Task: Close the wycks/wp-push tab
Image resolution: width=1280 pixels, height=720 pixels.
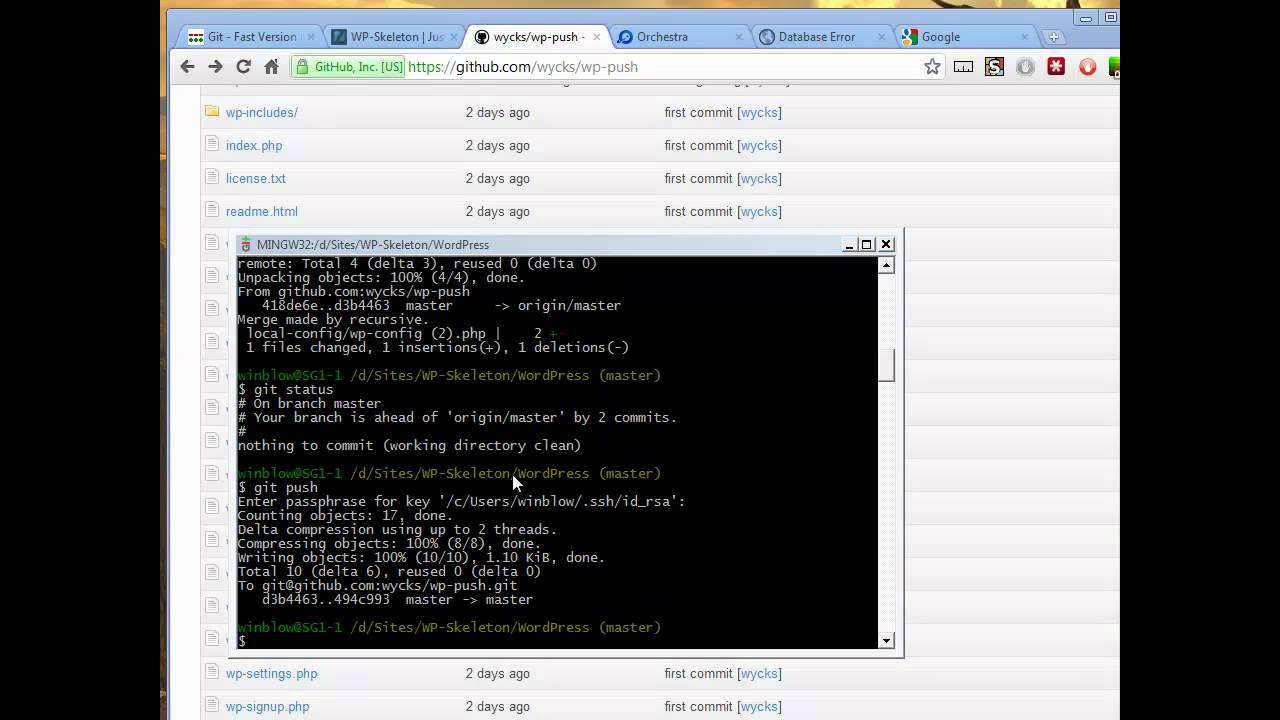Action: [x=596, y=37]
